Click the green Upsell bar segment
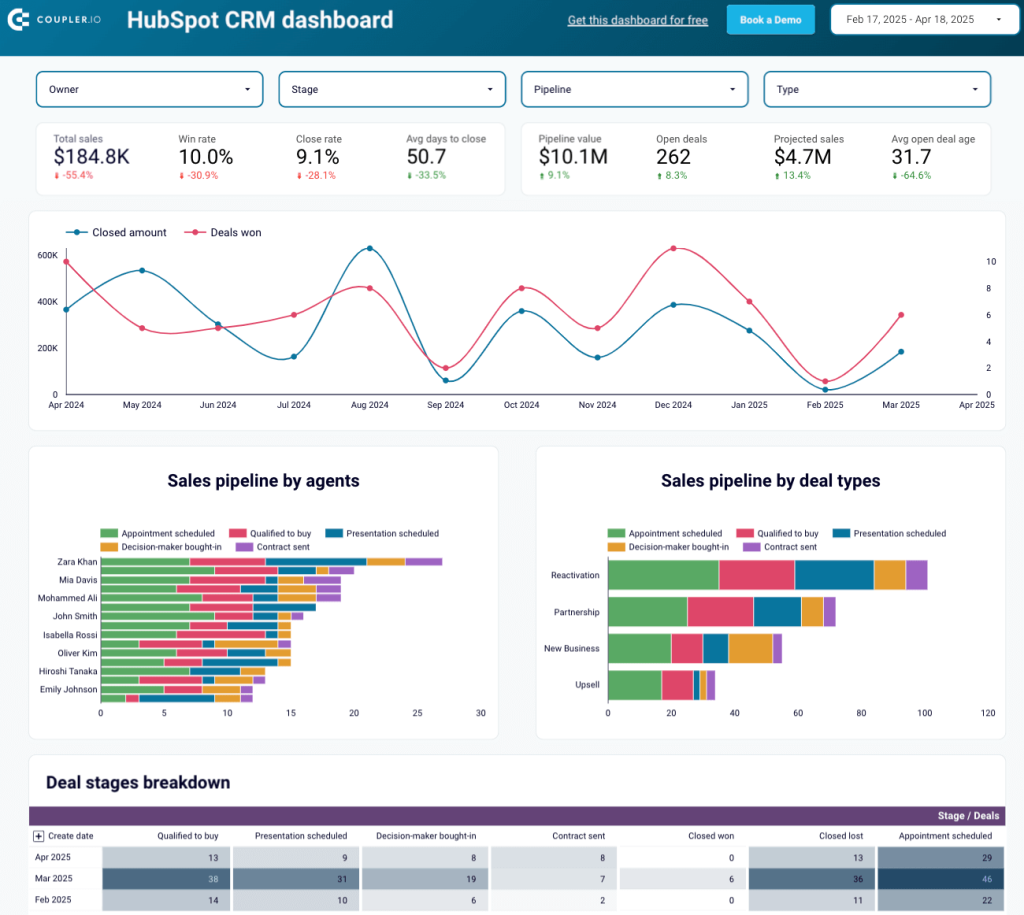Image resolution: width=1024 pixels, height=915 pixels. tap(635, 685)
